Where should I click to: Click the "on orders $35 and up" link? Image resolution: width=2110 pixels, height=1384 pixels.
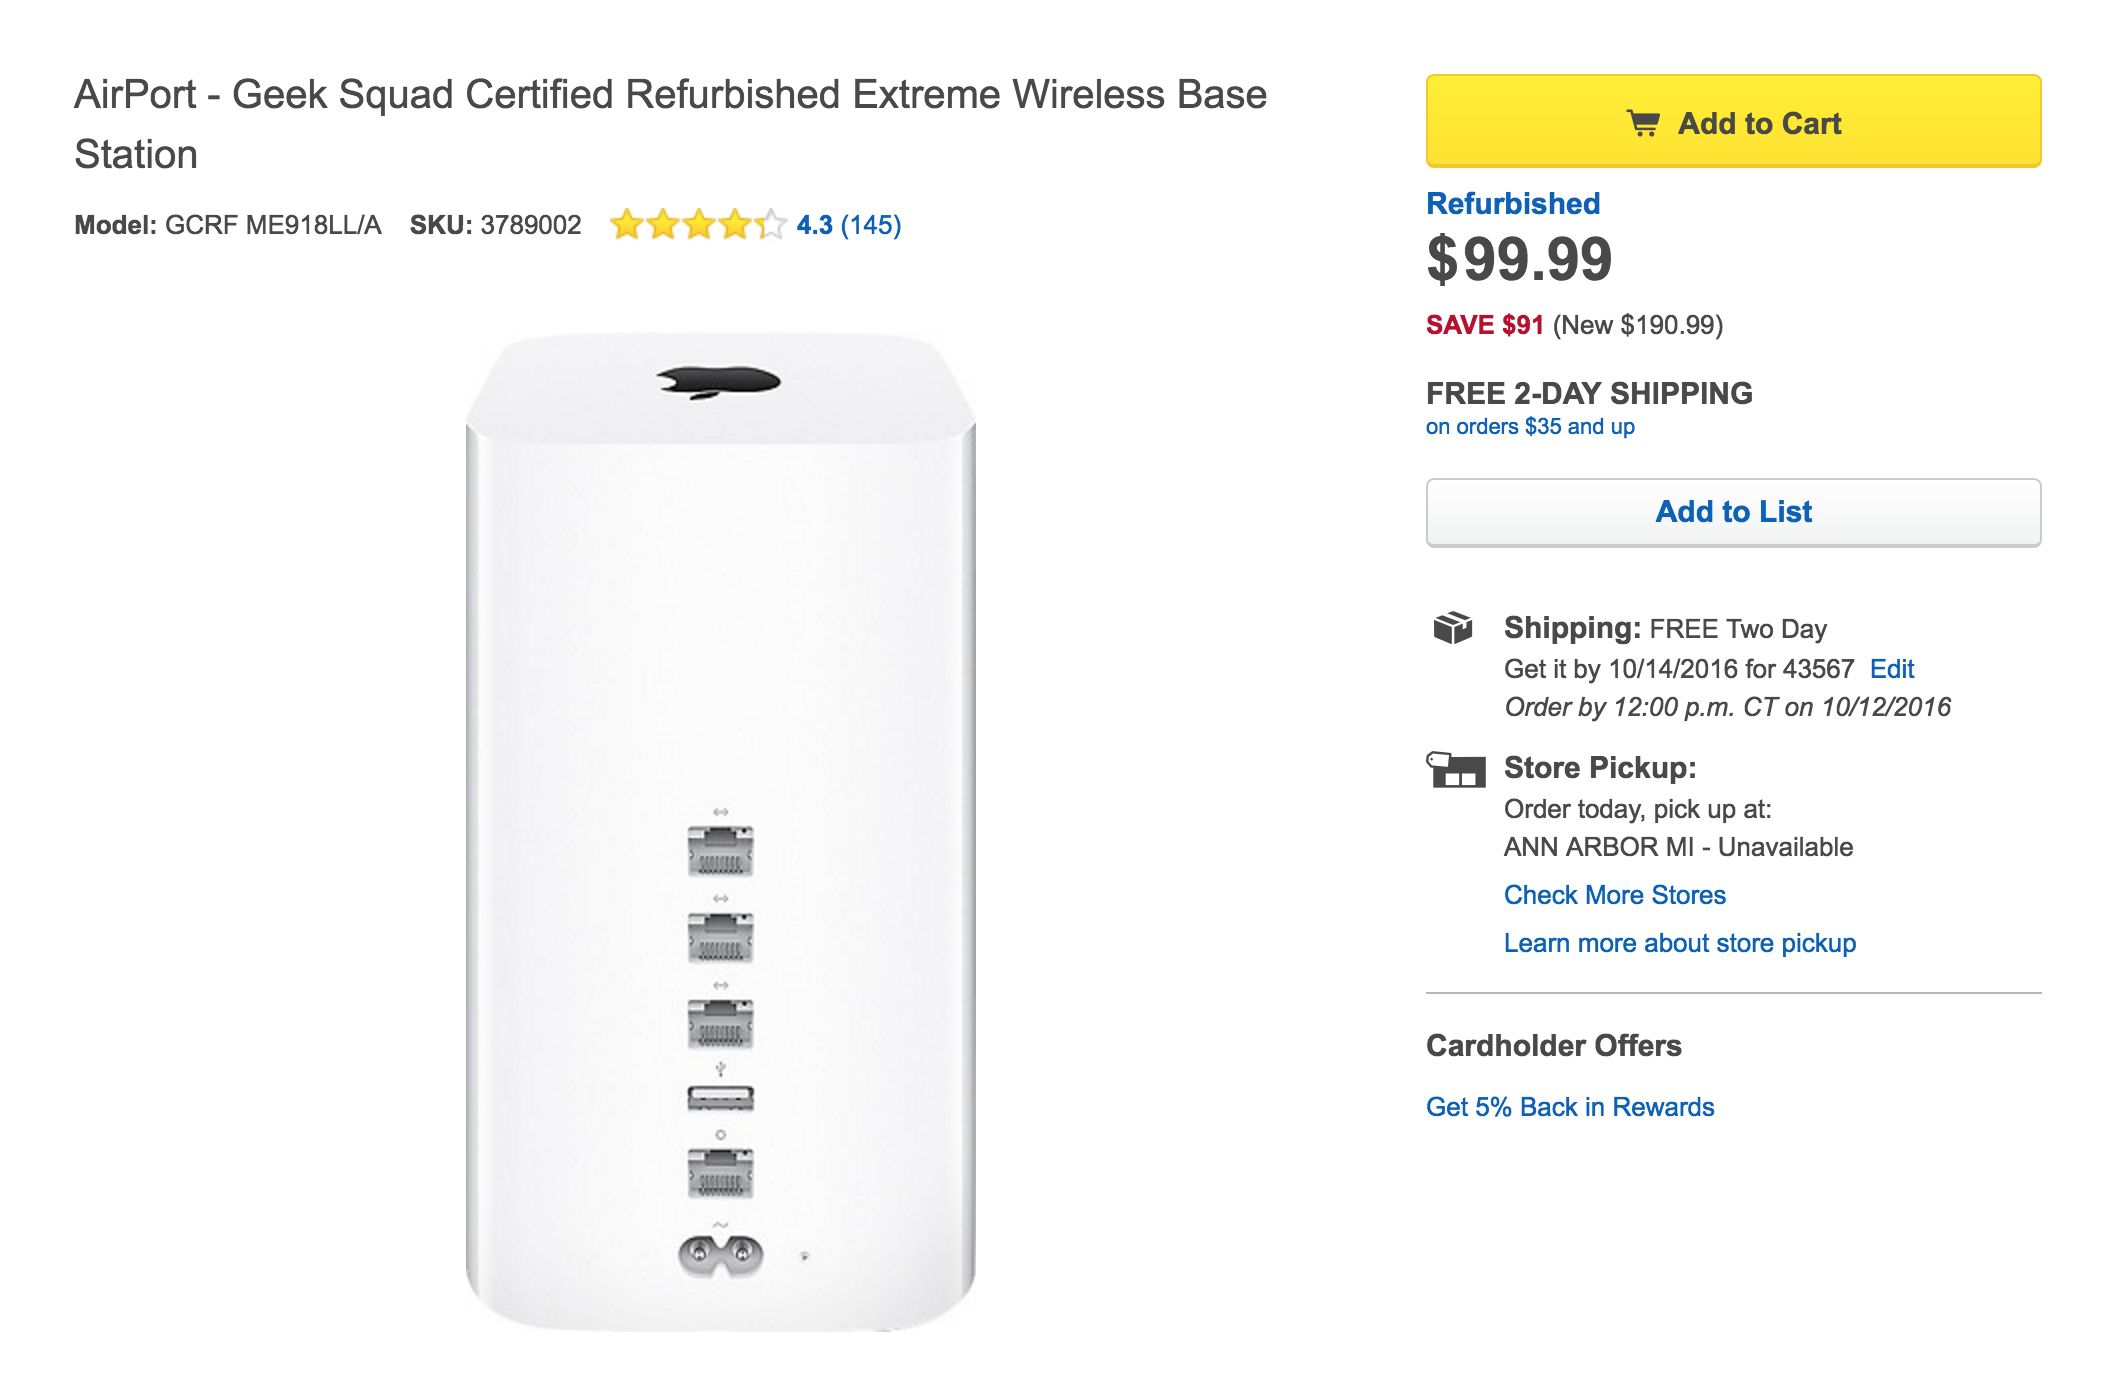pos(1529,427)
